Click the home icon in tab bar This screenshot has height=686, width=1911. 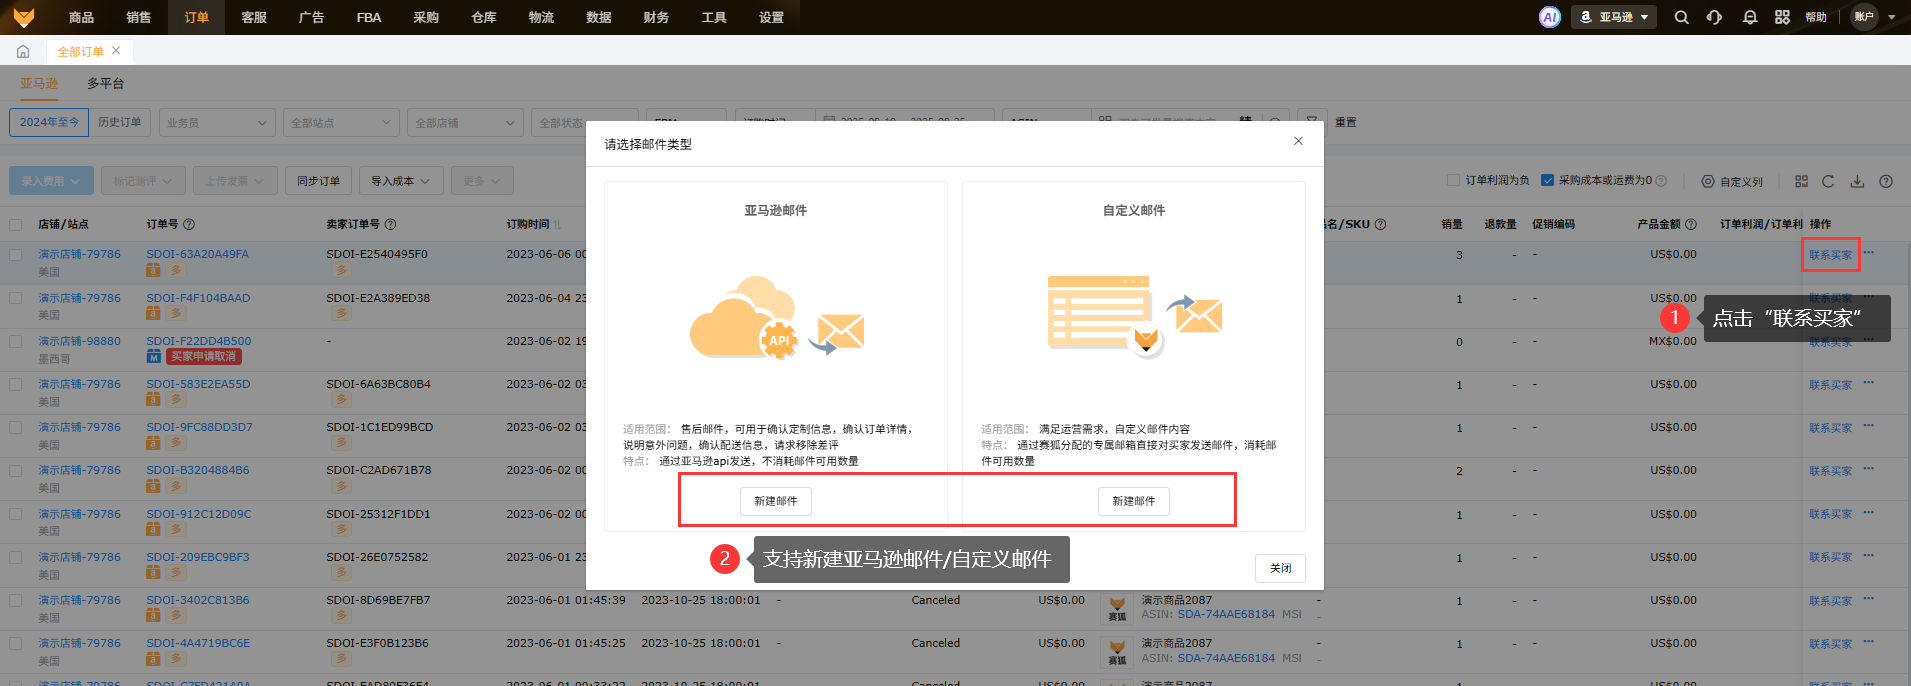click(x=23, y=51)
